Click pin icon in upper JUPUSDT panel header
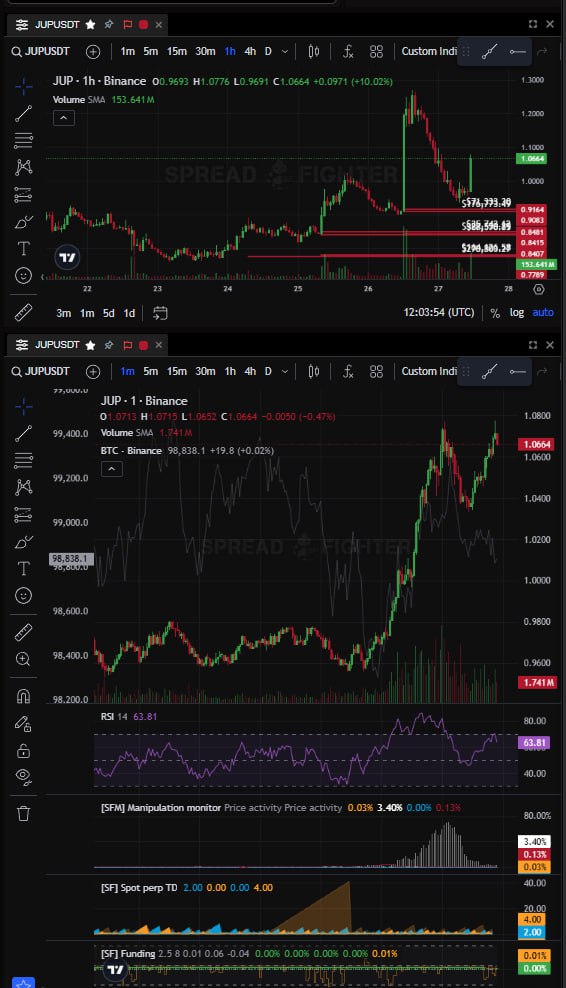The width and height of the screenshot is (566, 988). pos(108,25)
